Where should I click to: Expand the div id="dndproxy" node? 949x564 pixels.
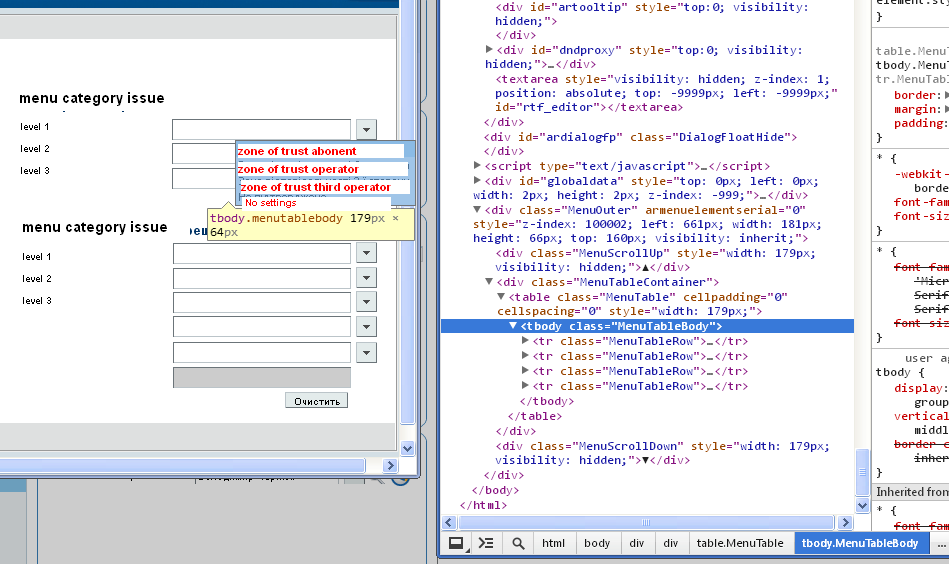coord(489,50)
